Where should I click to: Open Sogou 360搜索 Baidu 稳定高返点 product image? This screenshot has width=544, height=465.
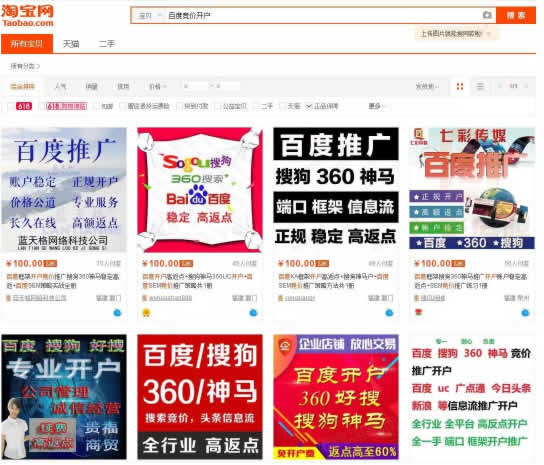point(200,190)
